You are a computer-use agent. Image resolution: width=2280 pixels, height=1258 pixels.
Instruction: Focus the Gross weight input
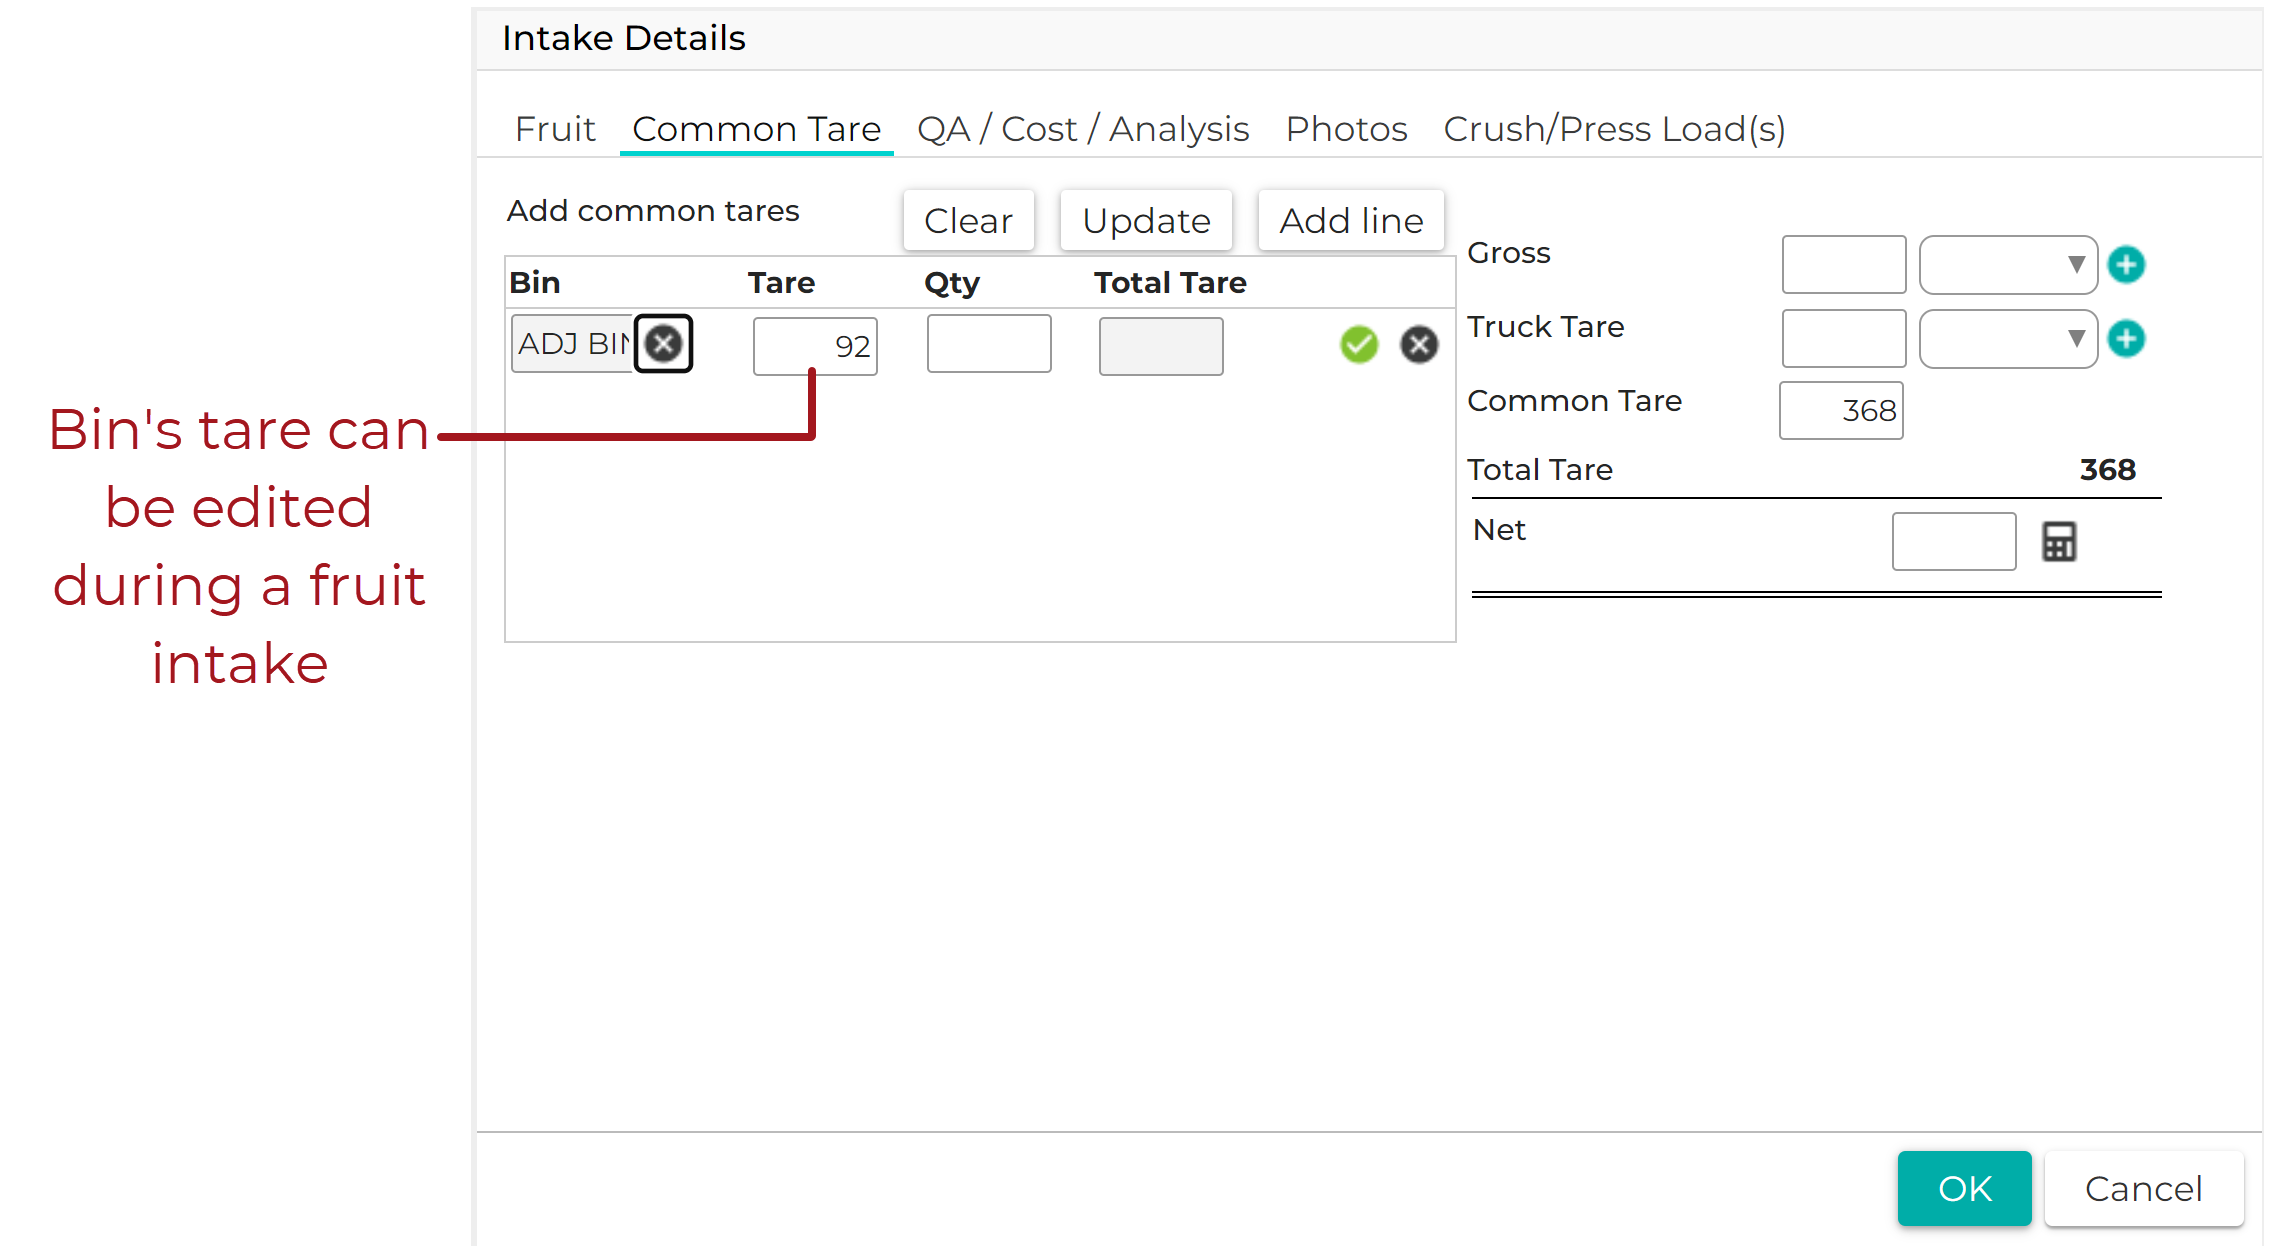pyautogui.click(x=1844, y=265)
